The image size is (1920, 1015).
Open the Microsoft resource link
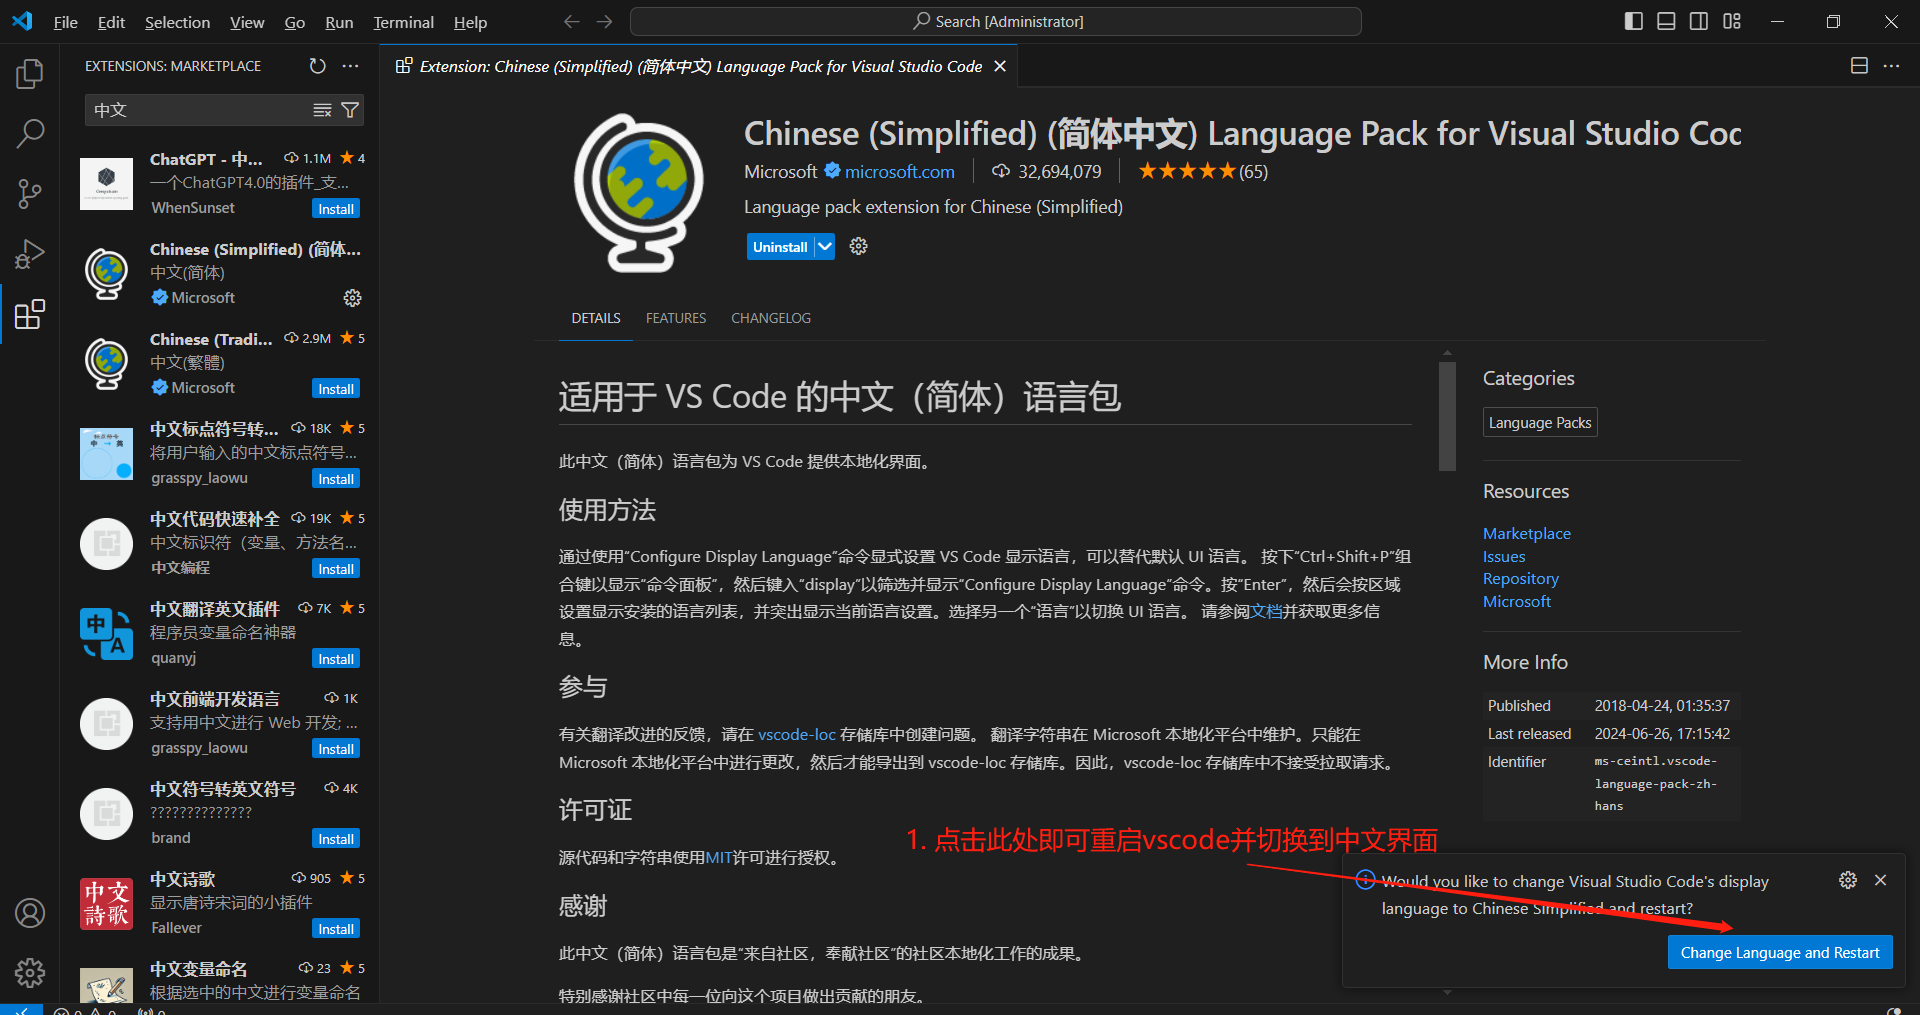tap(1516, 602)
